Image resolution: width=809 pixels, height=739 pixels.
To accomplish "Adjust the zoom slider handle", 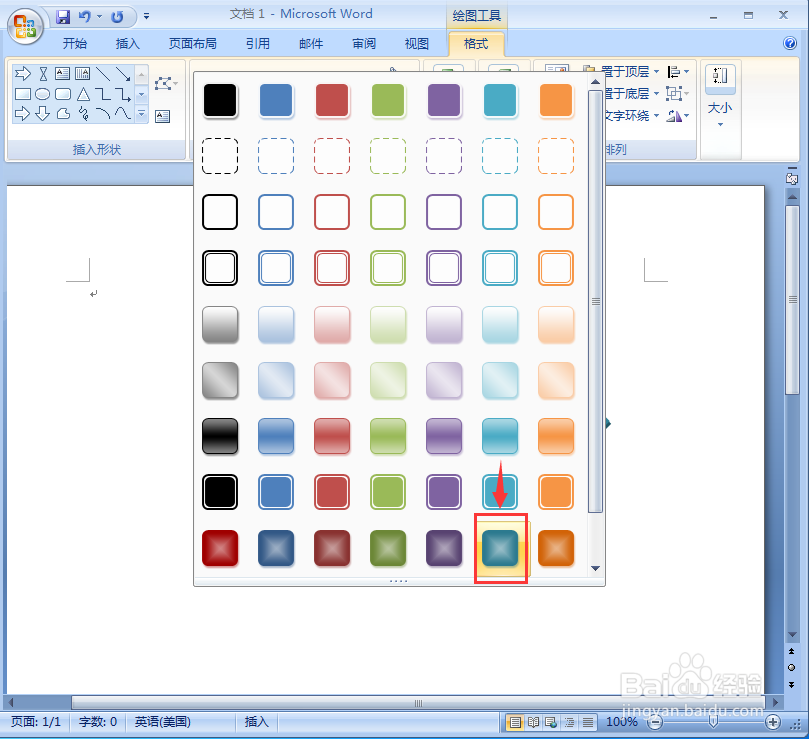I will click(714, 721).
